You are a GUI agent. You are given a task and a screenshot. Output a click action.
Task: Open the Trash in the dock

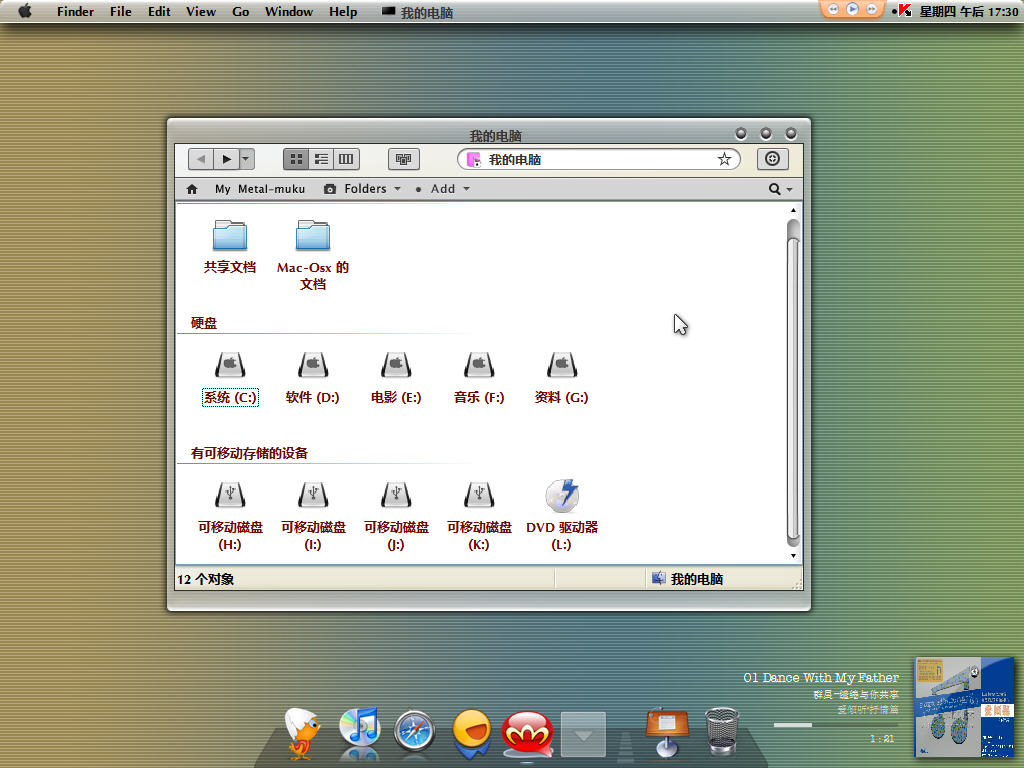(722, 731)
